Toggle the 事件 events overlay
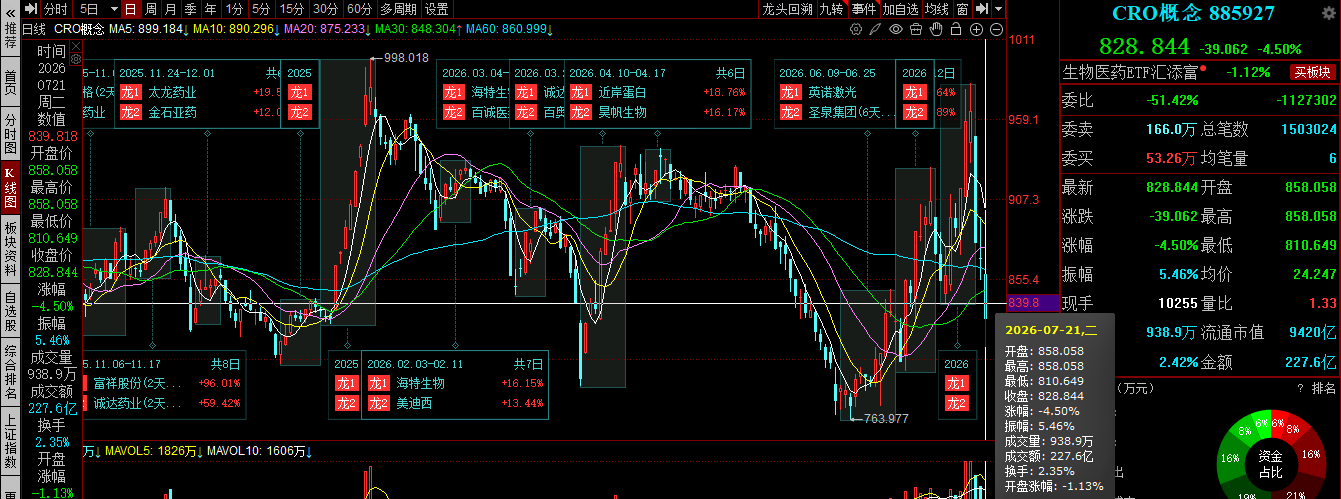 click(863, 9)
